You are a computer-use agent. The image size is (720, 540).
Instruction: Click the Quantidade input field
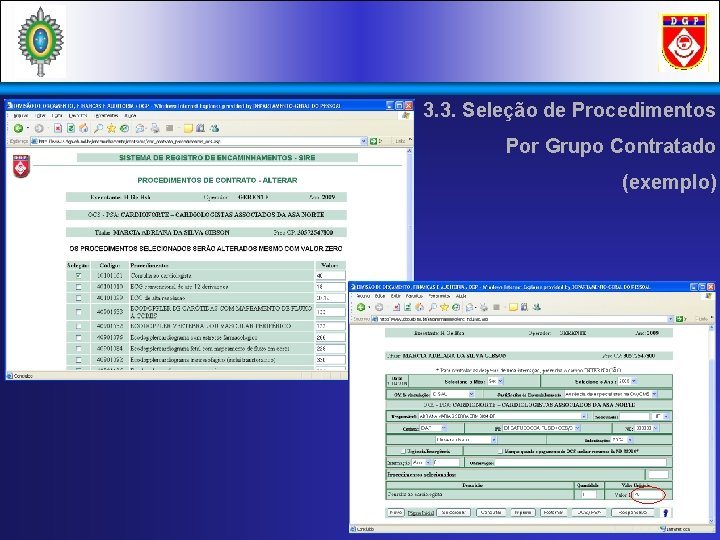589,495
